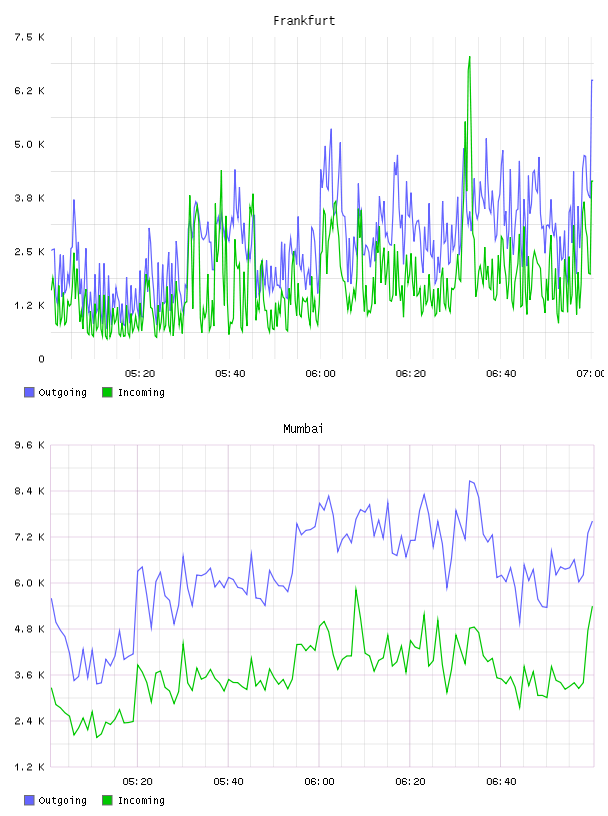The width and height of the screenshot is (608, 816).
Task: Click the 1.2 K label on Mumbai axis
Action: pyautogui.click(x=29, y=767)
